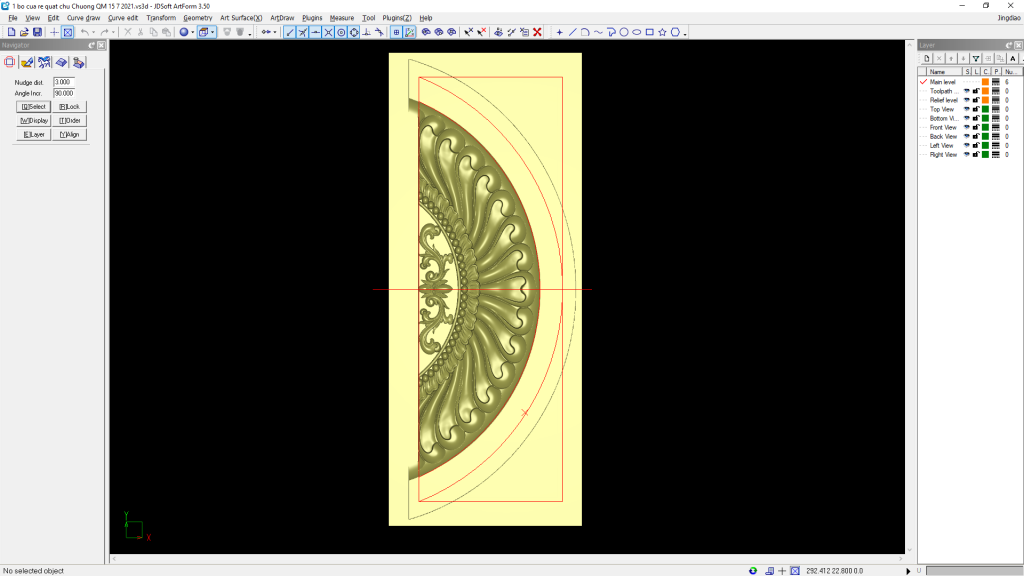Screen dimensions: 1024x576
Task: Open the Curve draw menu
Action: click(x=84, y=18)
